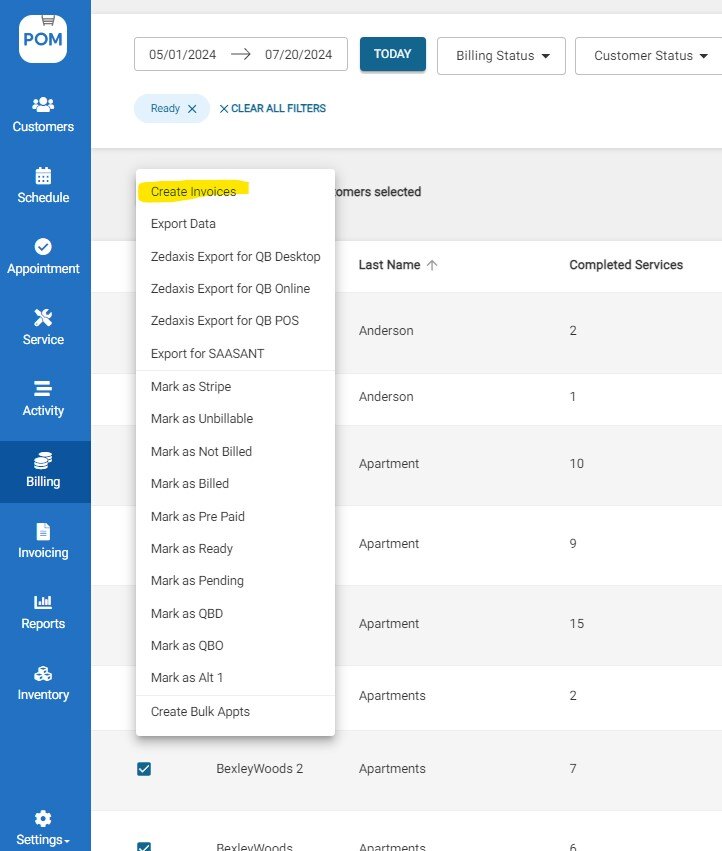
Task: Open the Invoicing document icon
Action: pyautogui.click(x=43, y=531)
